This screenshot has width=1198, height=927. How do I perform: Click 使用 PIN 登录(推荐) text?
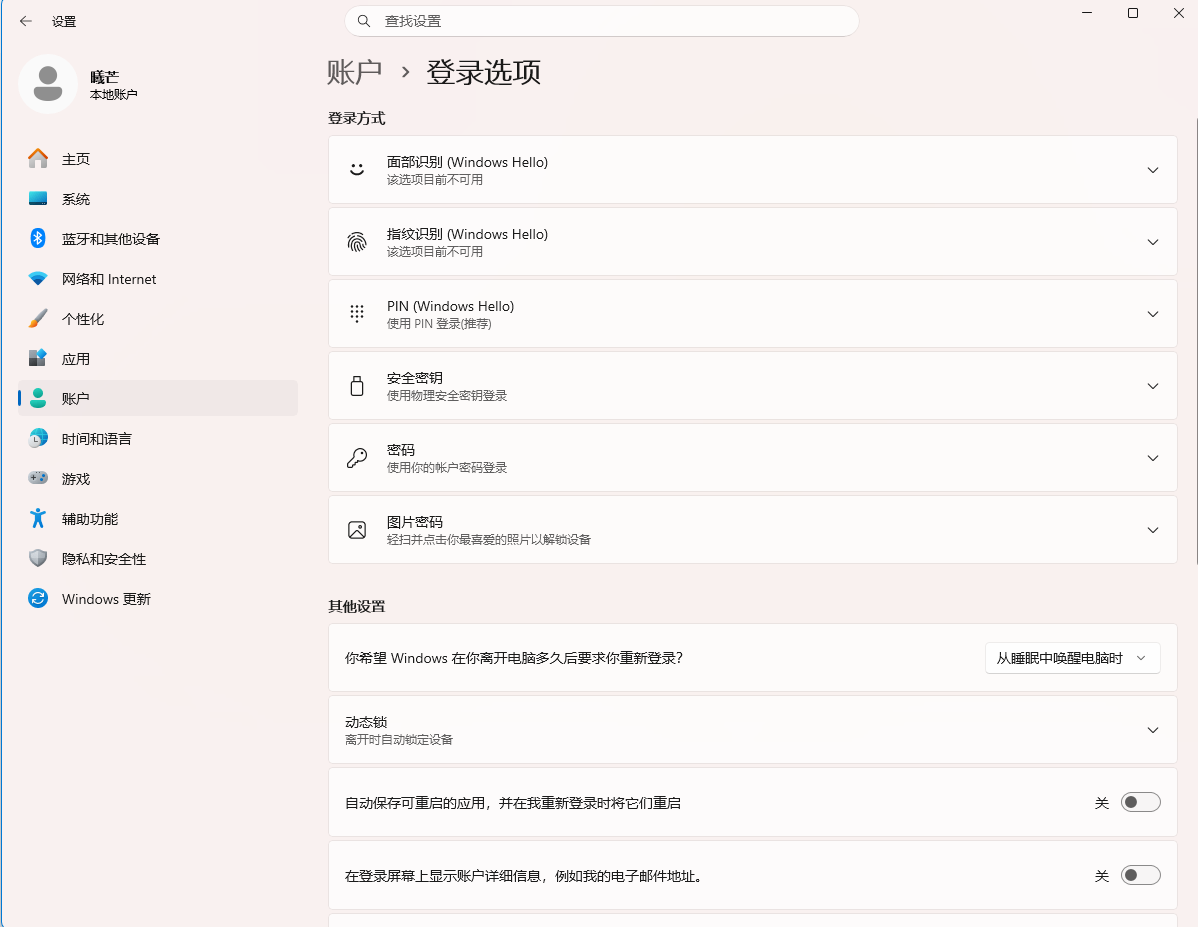[x=439, y=323]
